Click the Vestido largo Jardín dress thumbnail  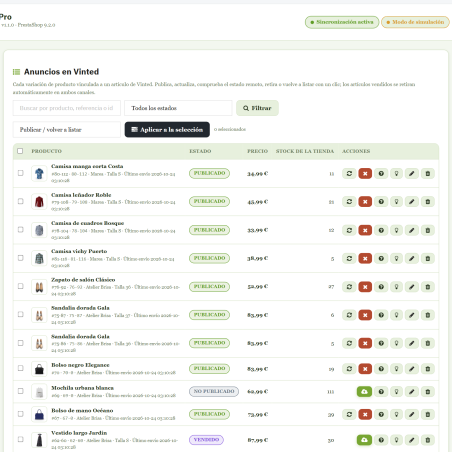39,440
